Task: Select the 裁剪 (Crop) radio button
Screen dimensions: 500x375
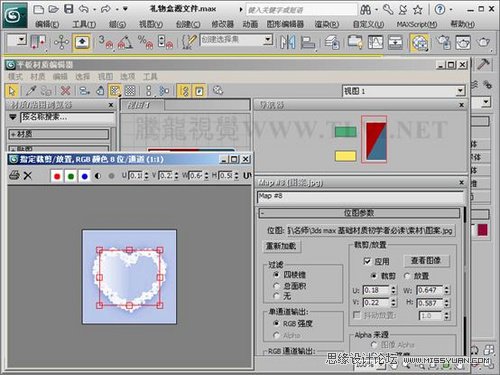Action: 374,276
